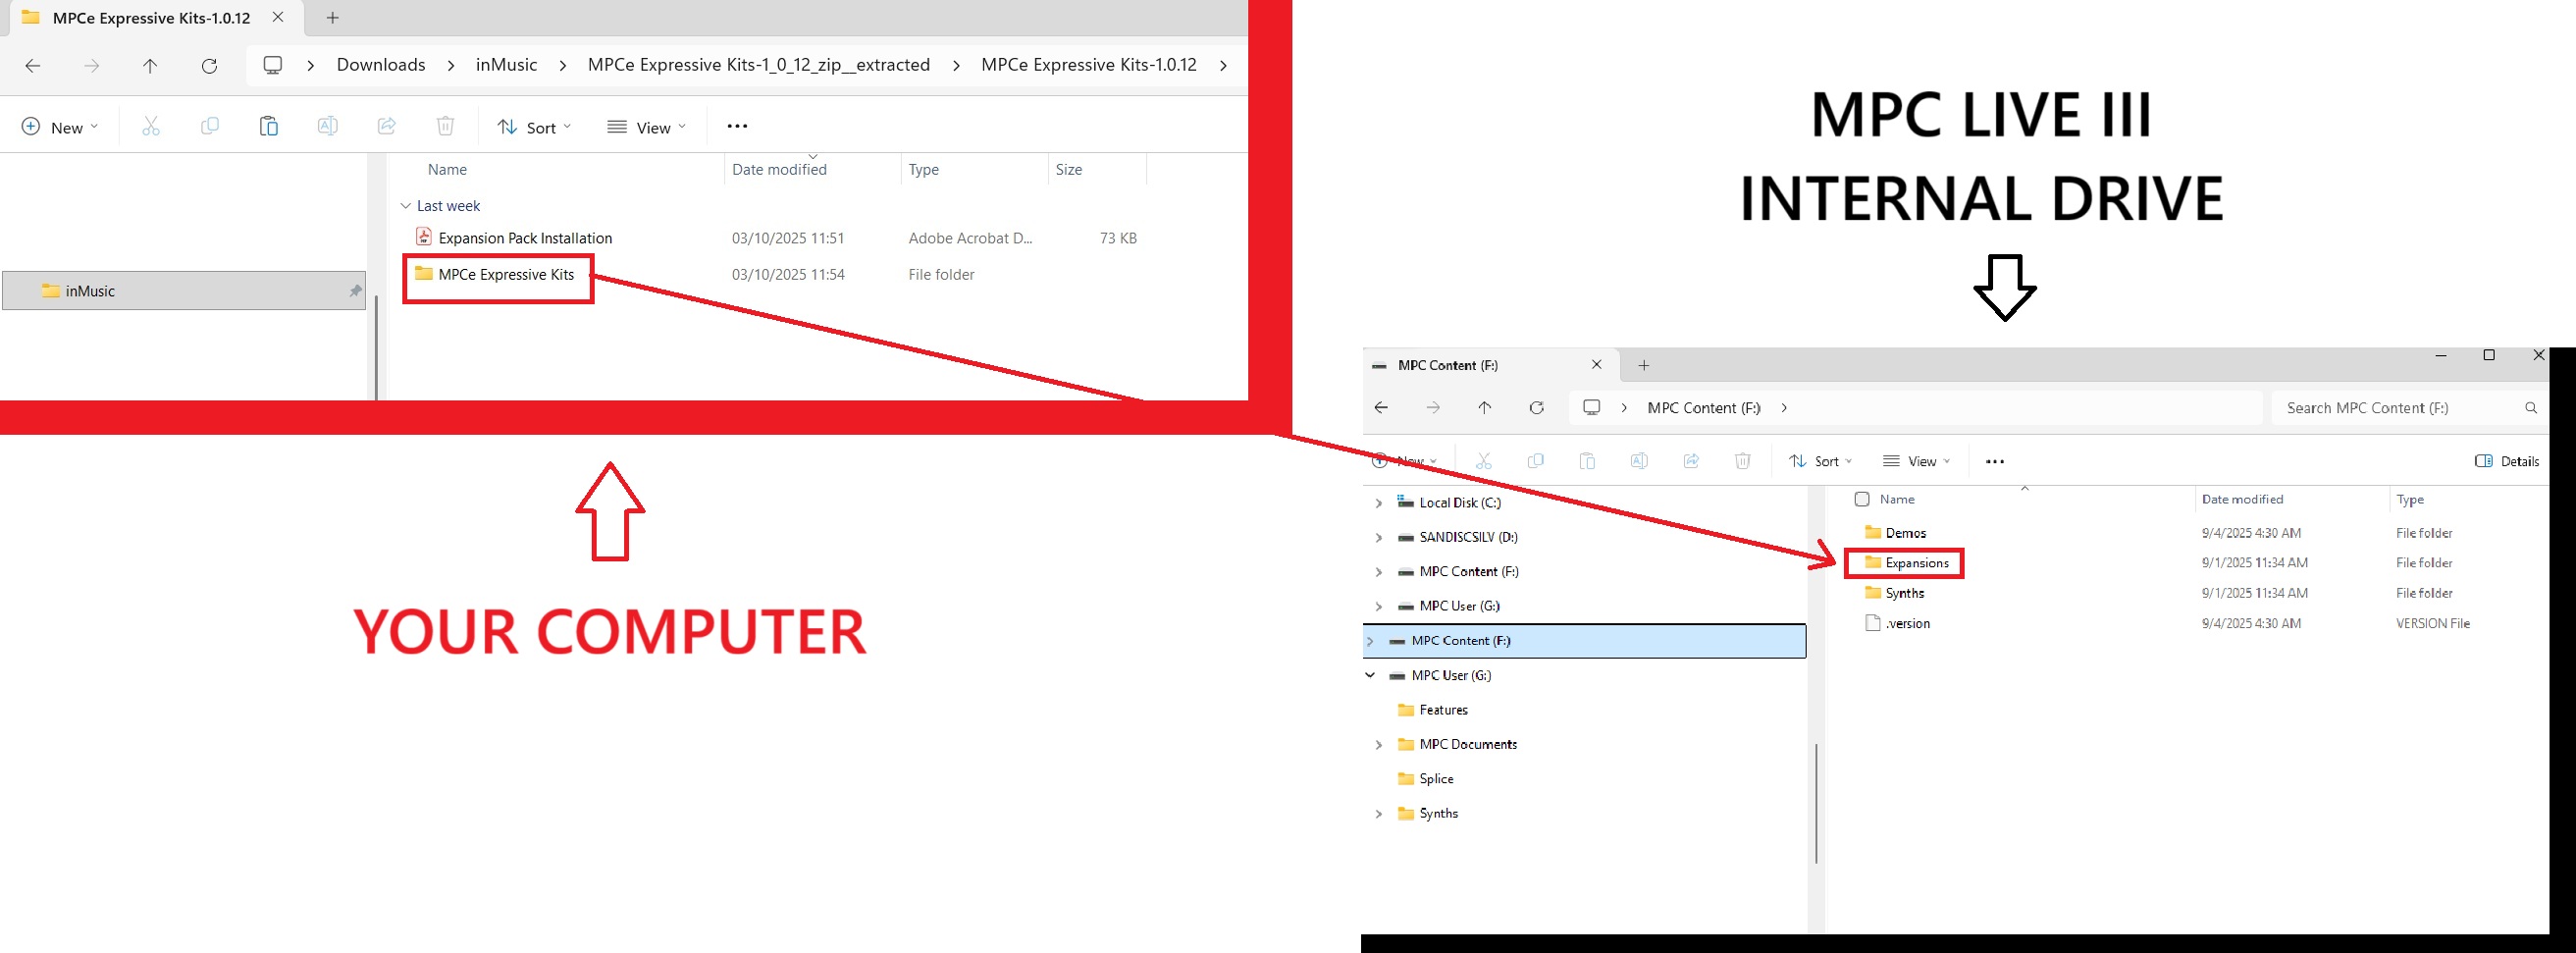Close the MPC Content (F:) tab

pos(1597,365)
